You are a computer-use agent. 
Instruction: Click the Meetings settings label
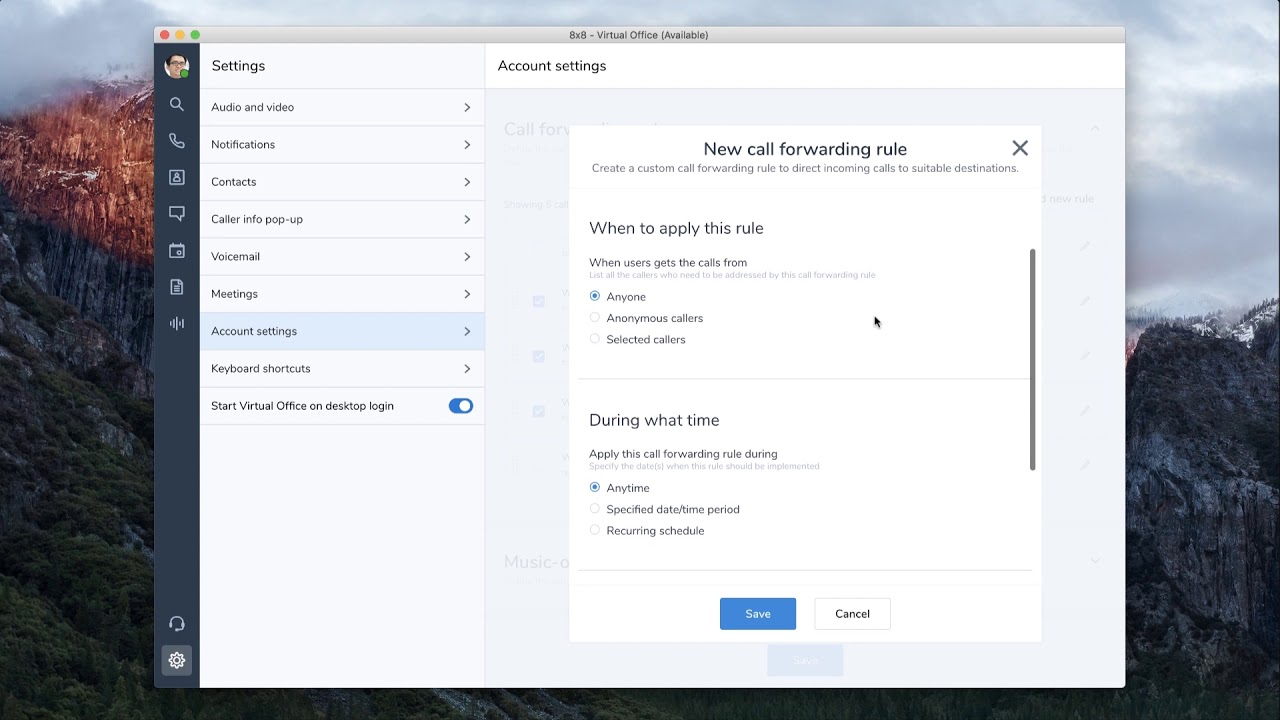coord(234,294)
